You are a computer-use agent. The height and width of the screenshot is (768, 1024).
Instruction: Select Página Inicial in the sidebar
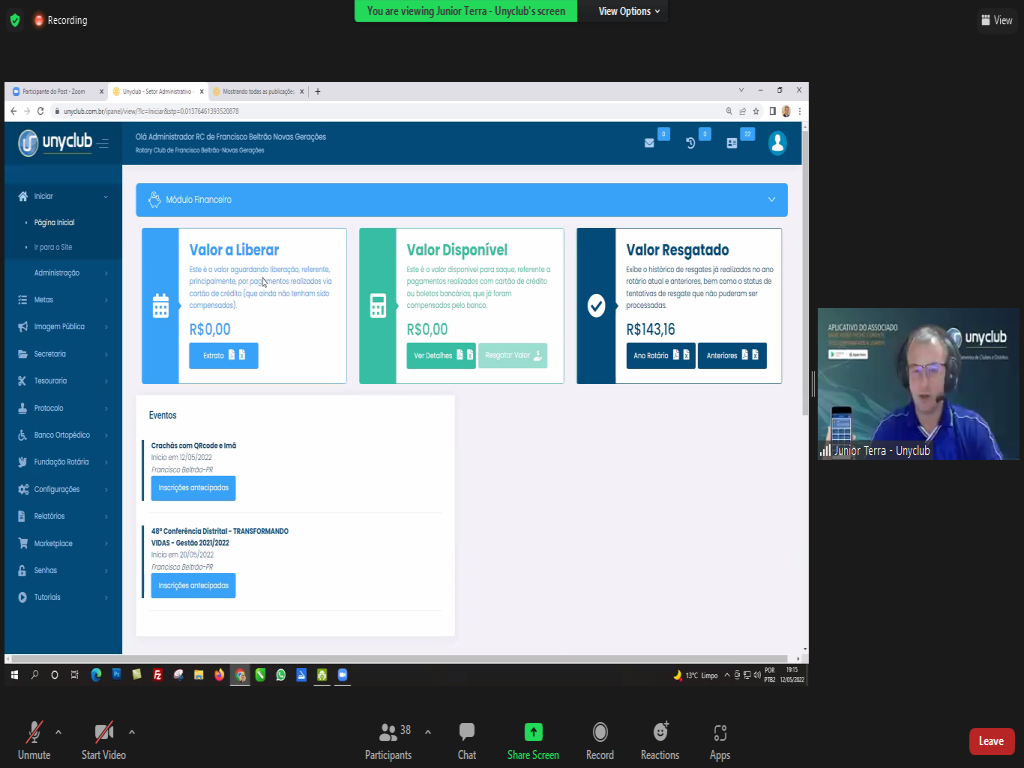coord(54,223)
